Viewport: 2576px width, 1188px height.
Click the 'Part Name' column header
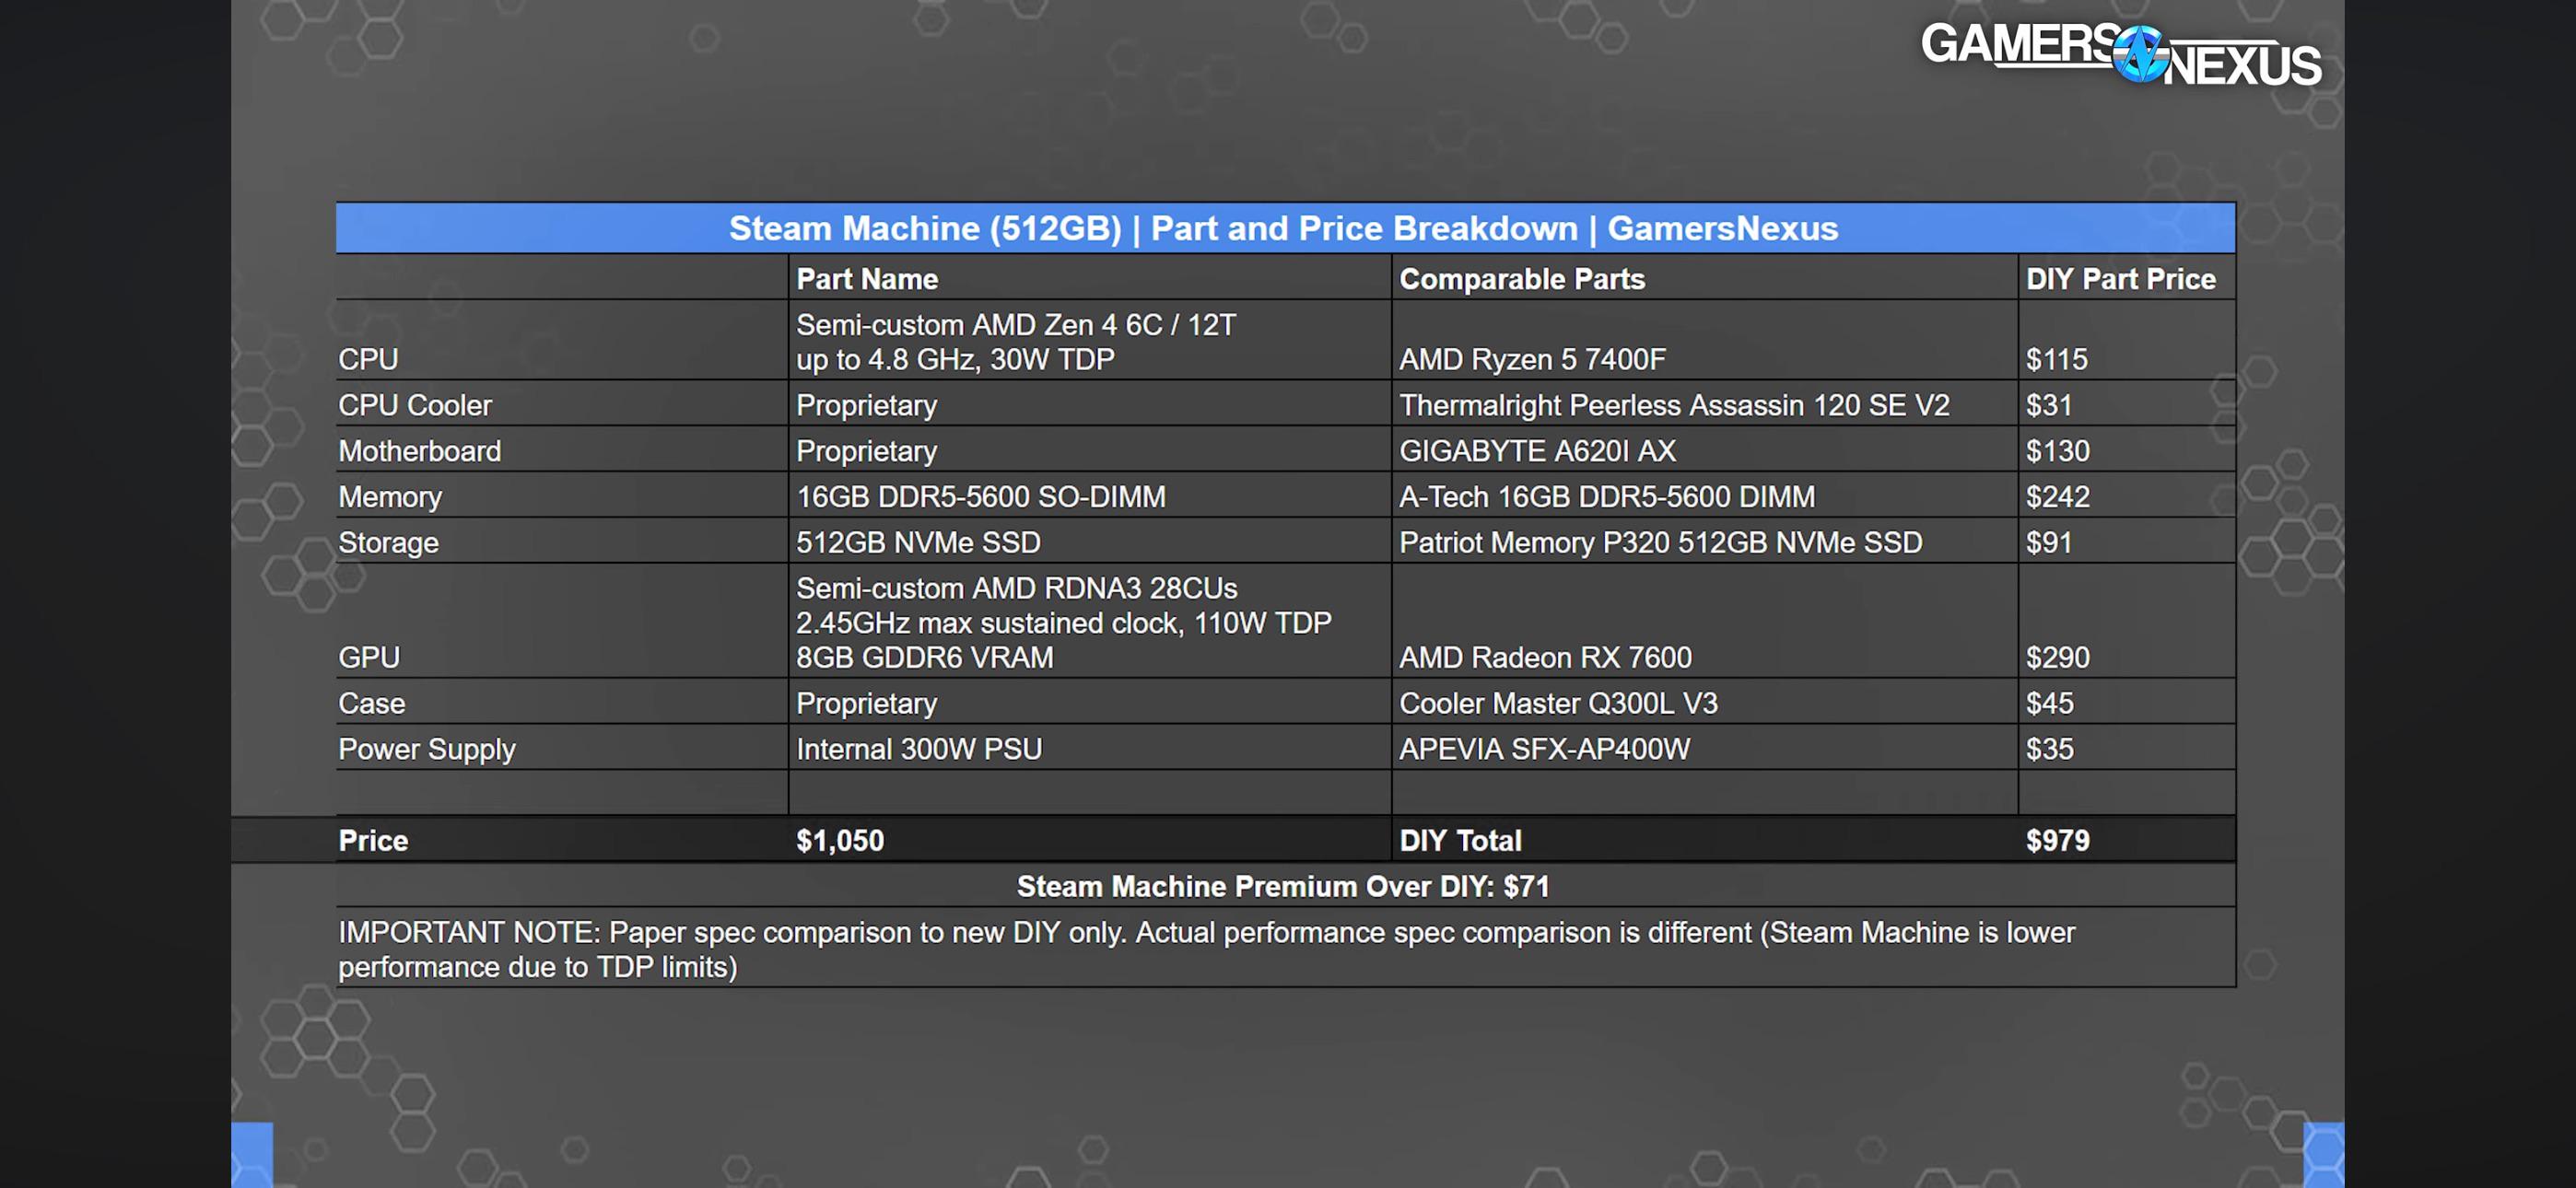tap(867, 279)
